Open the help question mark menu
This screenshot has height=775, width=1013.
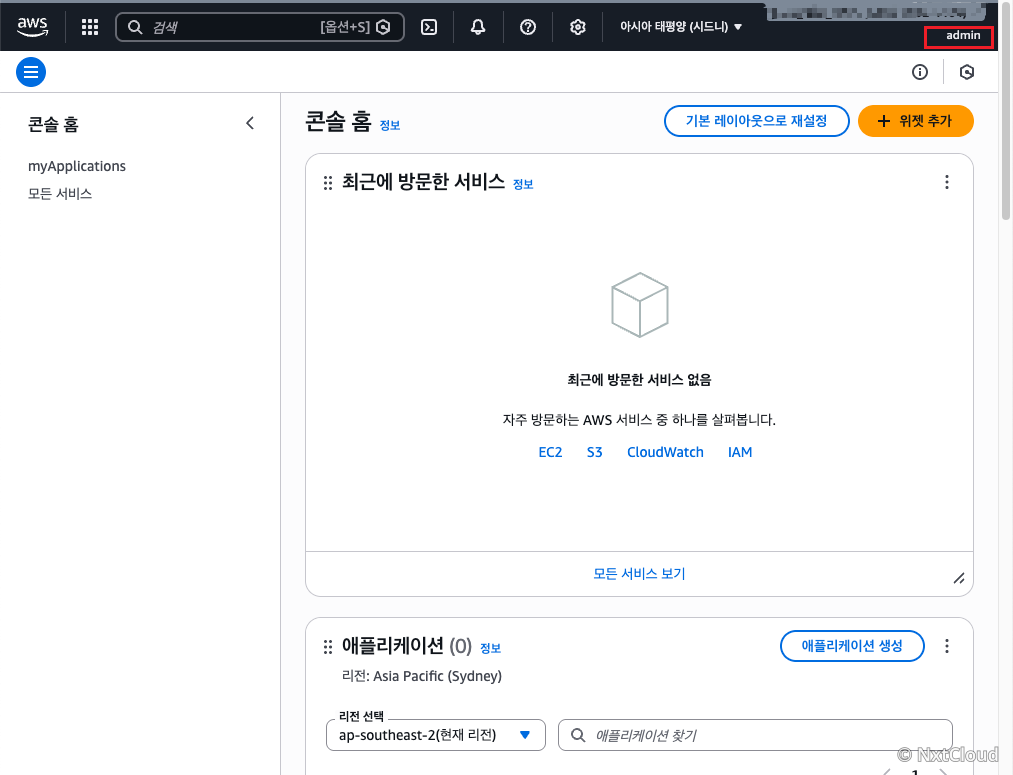528,27
